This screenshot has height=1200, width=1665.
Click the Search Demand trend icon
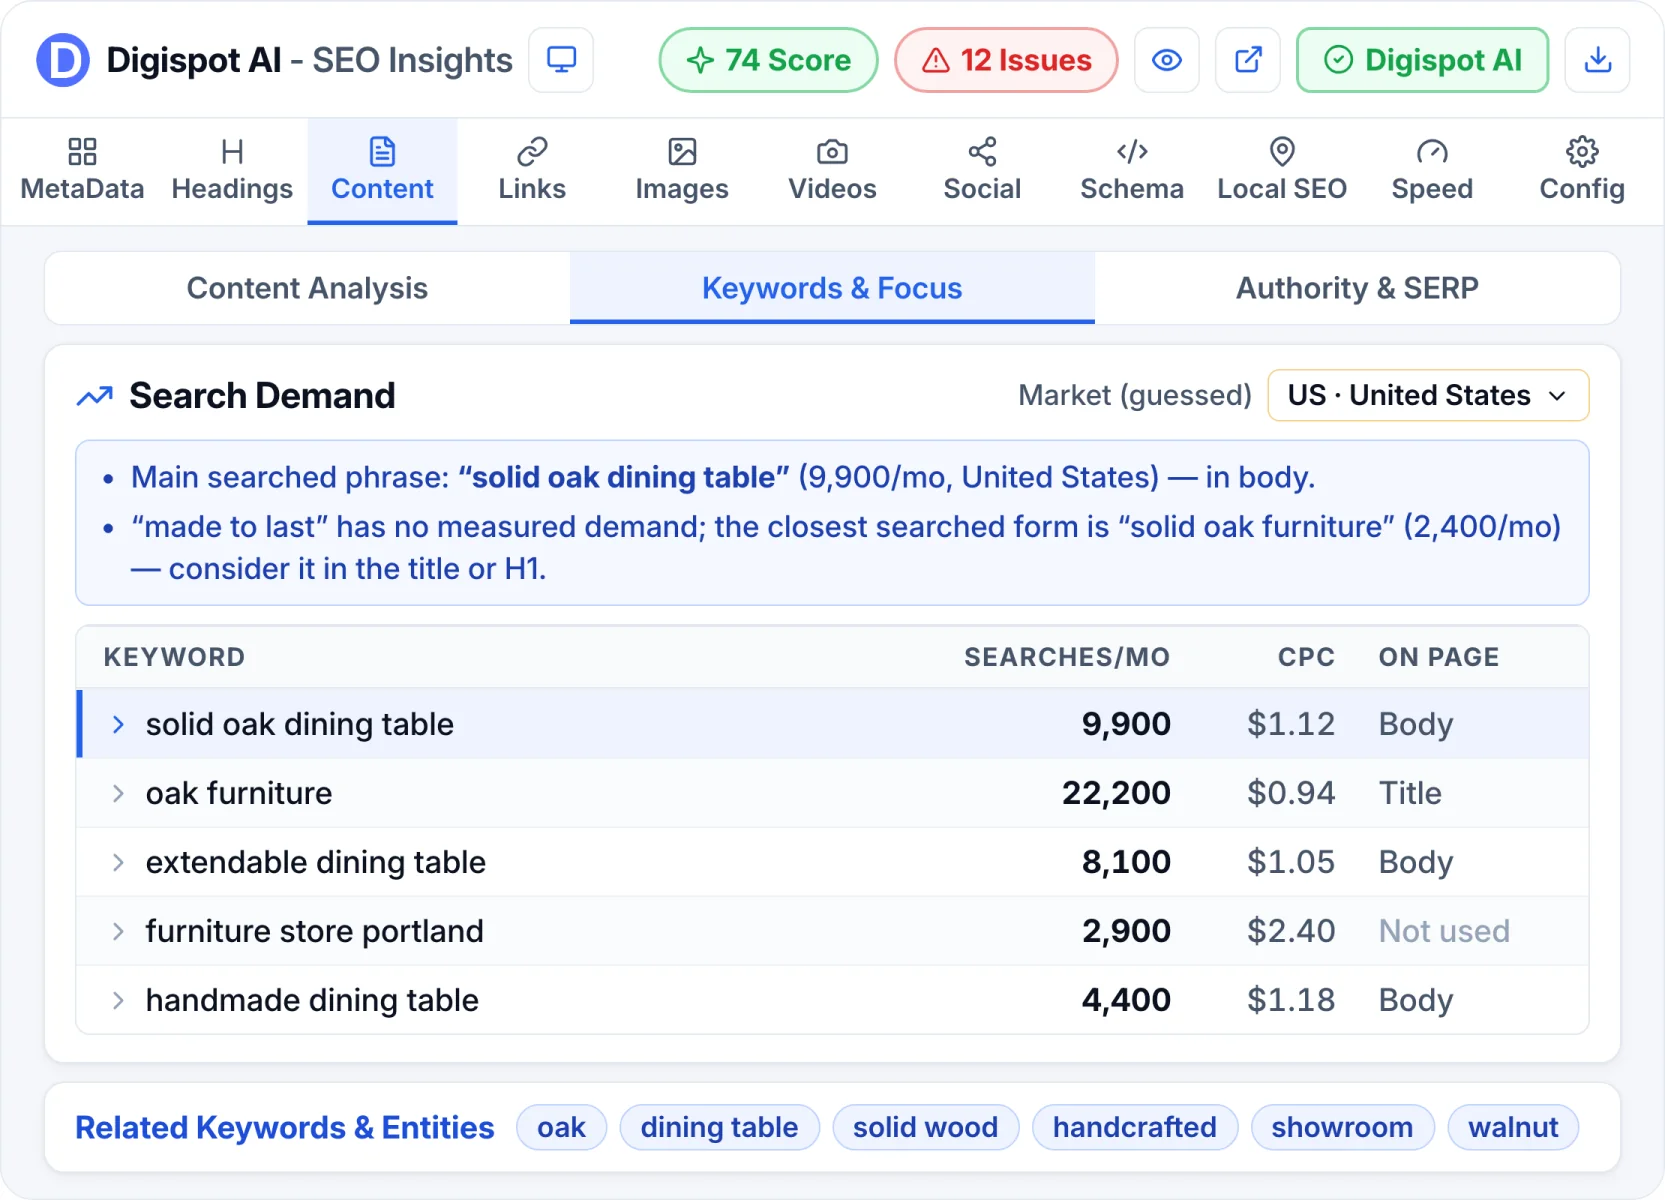pos(95,396)
